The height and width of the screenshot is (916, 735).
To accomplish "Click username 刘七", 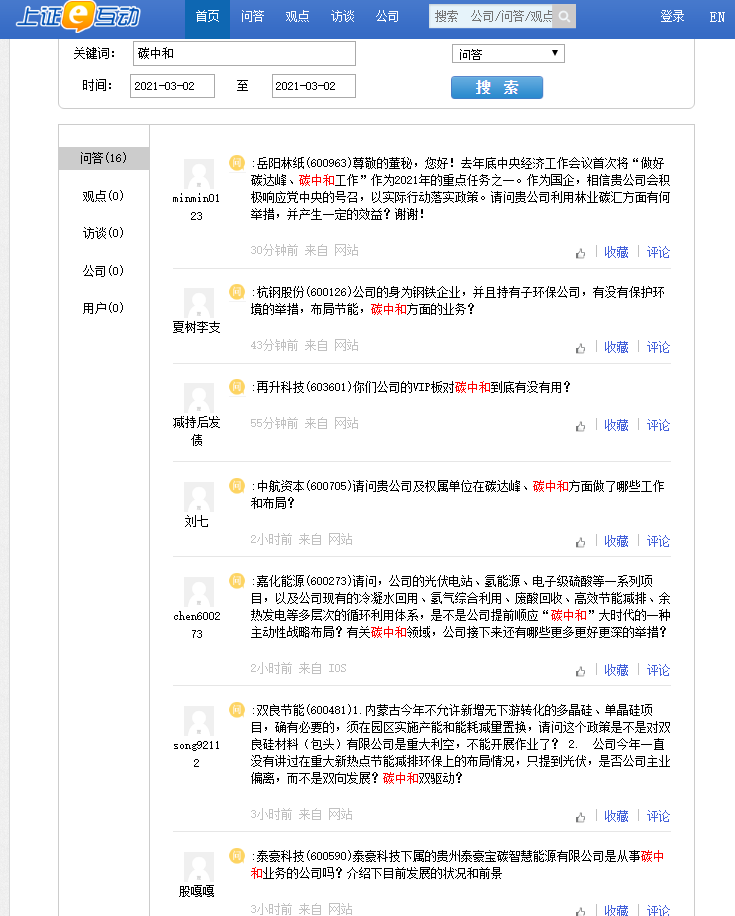I will point(196,522).
